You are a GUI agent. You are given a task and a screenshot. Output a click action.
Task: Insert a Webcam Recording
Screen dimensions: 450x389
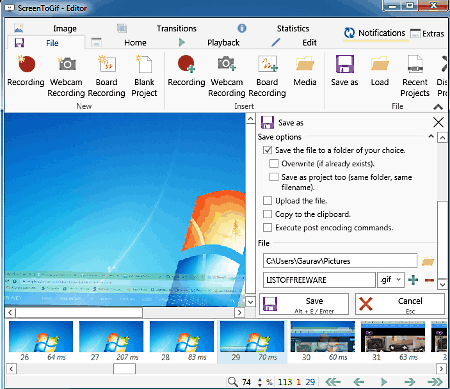[227, 76]
